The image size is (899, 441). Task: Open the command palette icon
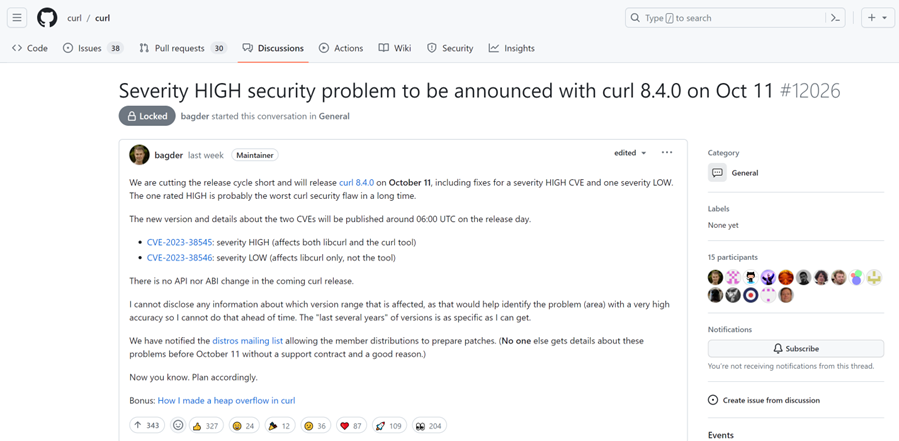coord(835,18)
